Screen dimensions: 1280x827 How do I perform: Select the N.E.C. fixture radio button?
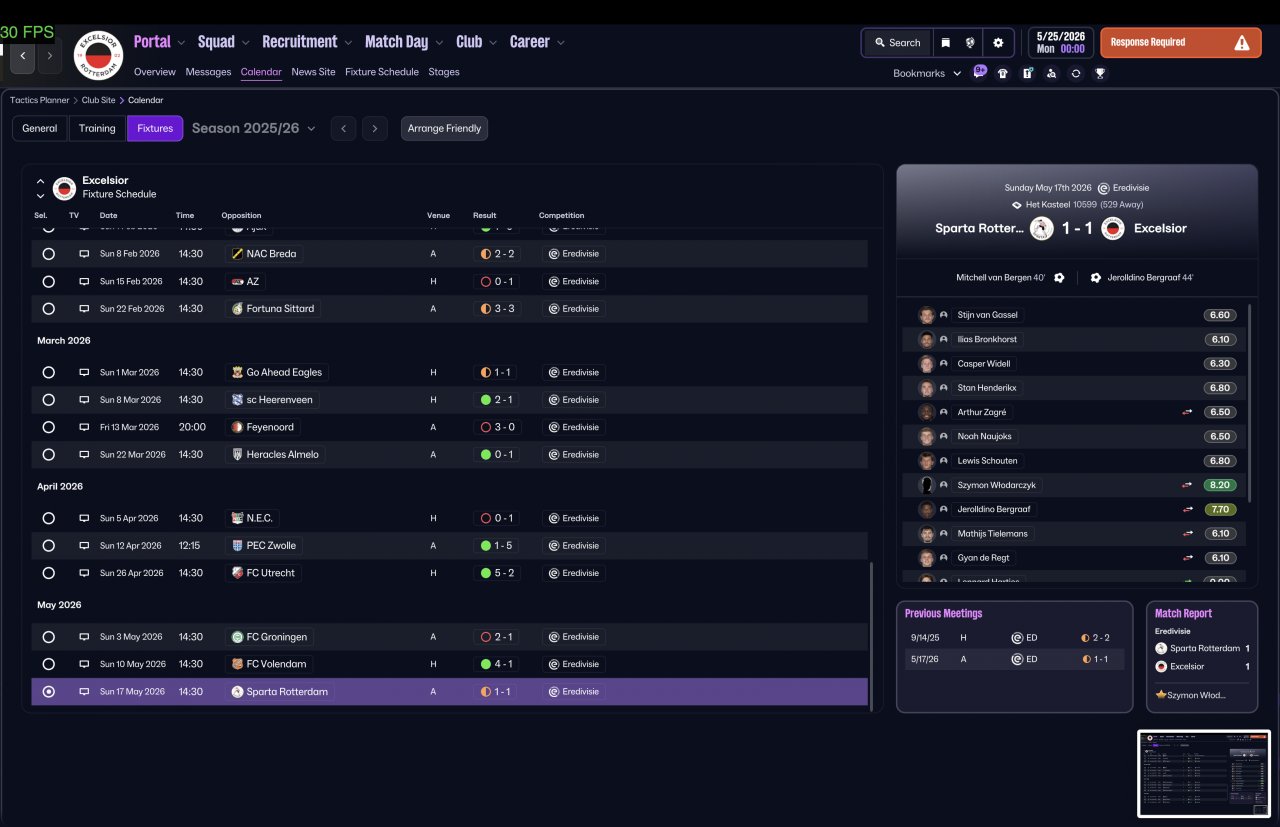click(x=48, y=518)
